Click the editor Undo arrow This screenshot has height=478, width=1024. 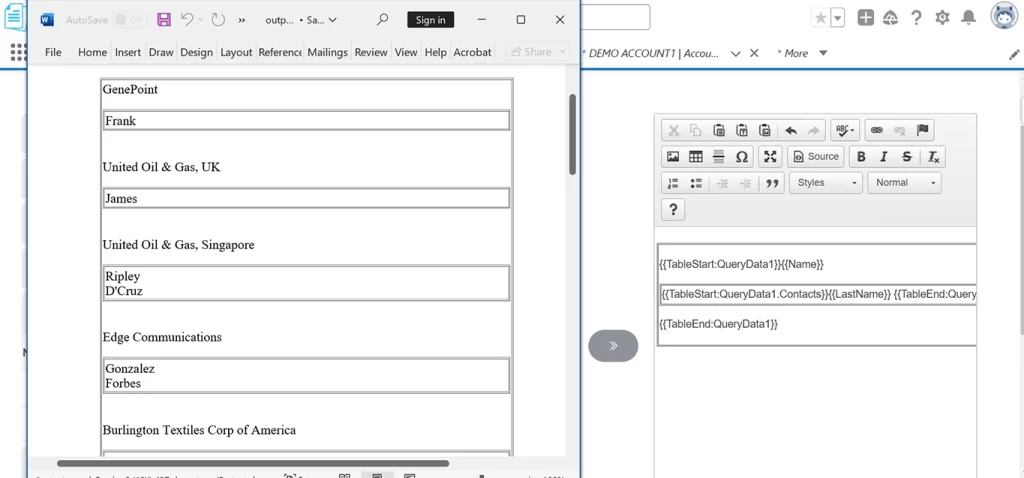pos(791,130)
